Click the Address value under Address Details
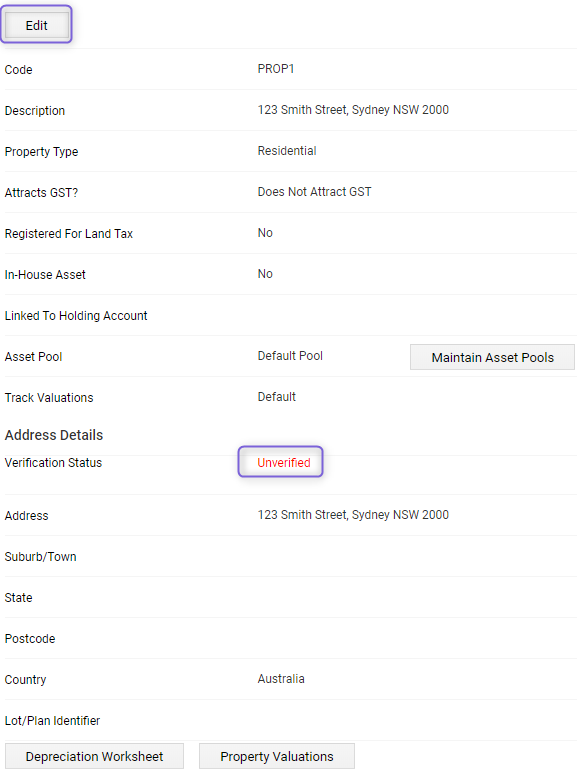Screen dimensions: 577x775 point(353,515)
